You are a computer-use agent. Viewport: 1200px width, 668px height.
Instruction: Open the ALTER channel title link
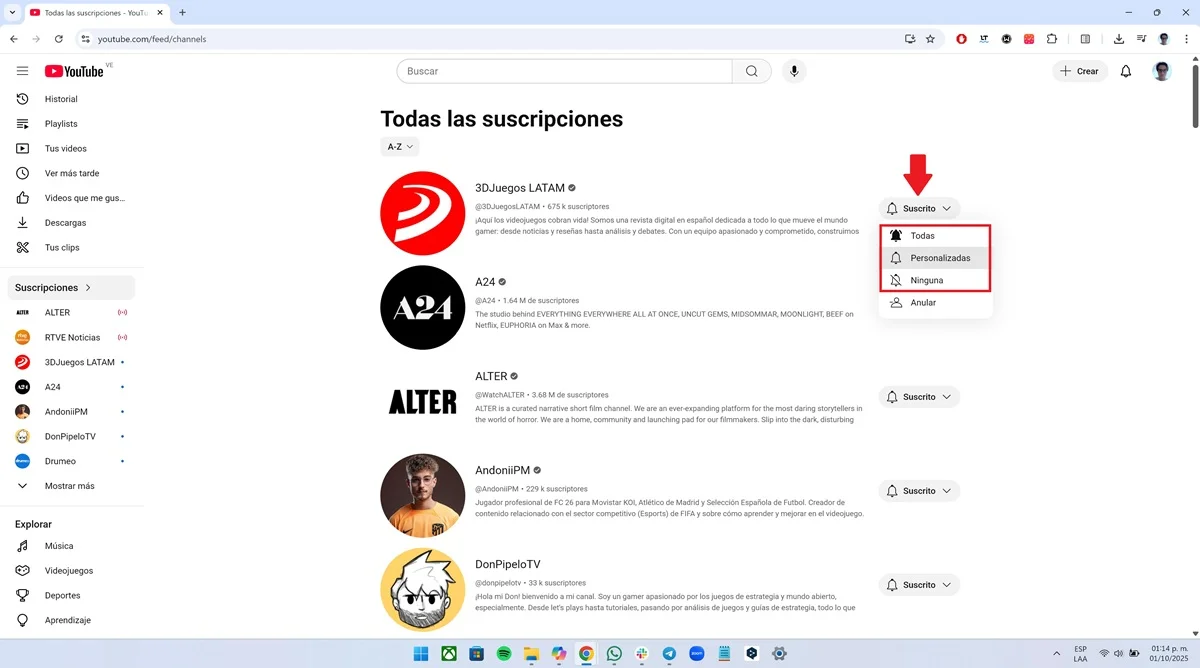491,376
